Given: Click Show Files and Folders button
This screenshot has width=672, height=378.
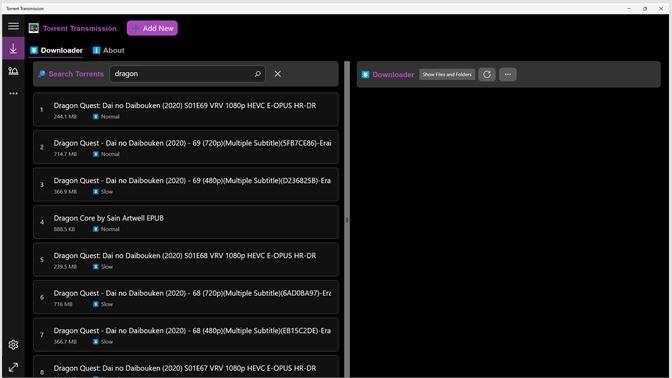Looking at the screenshot, I should pyautogui.click(x=447, y=75).
